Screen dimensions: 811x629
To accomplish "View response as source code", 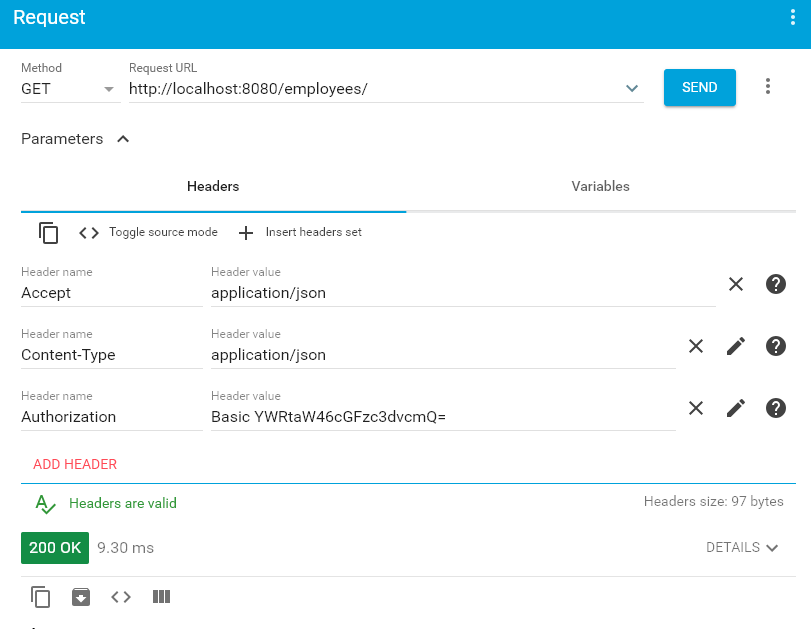I will point(121,596).
